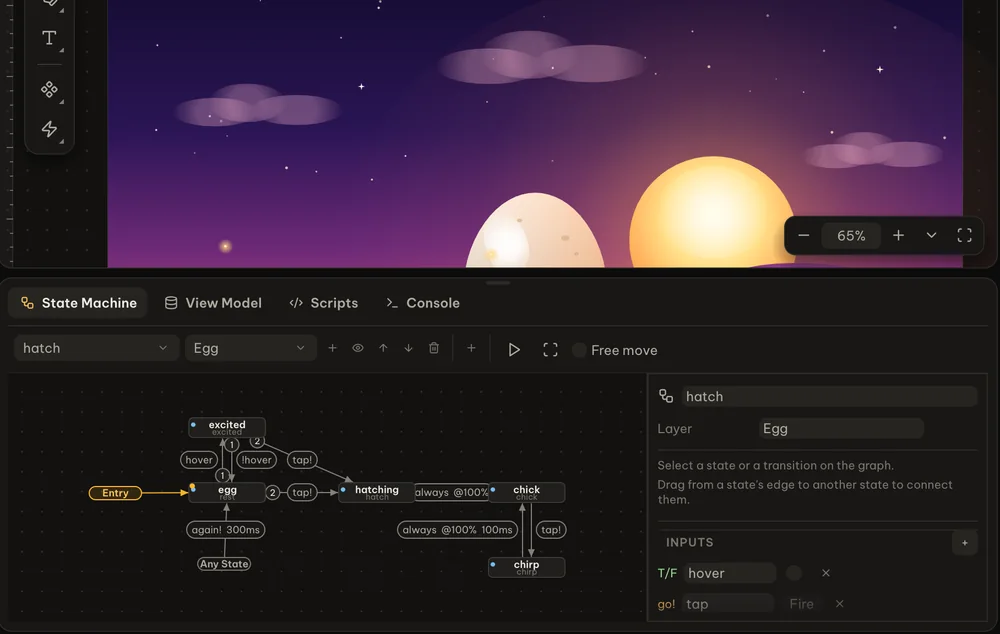
Task: Select the lightning bolt interactions tool
Action: click(49, 129)
